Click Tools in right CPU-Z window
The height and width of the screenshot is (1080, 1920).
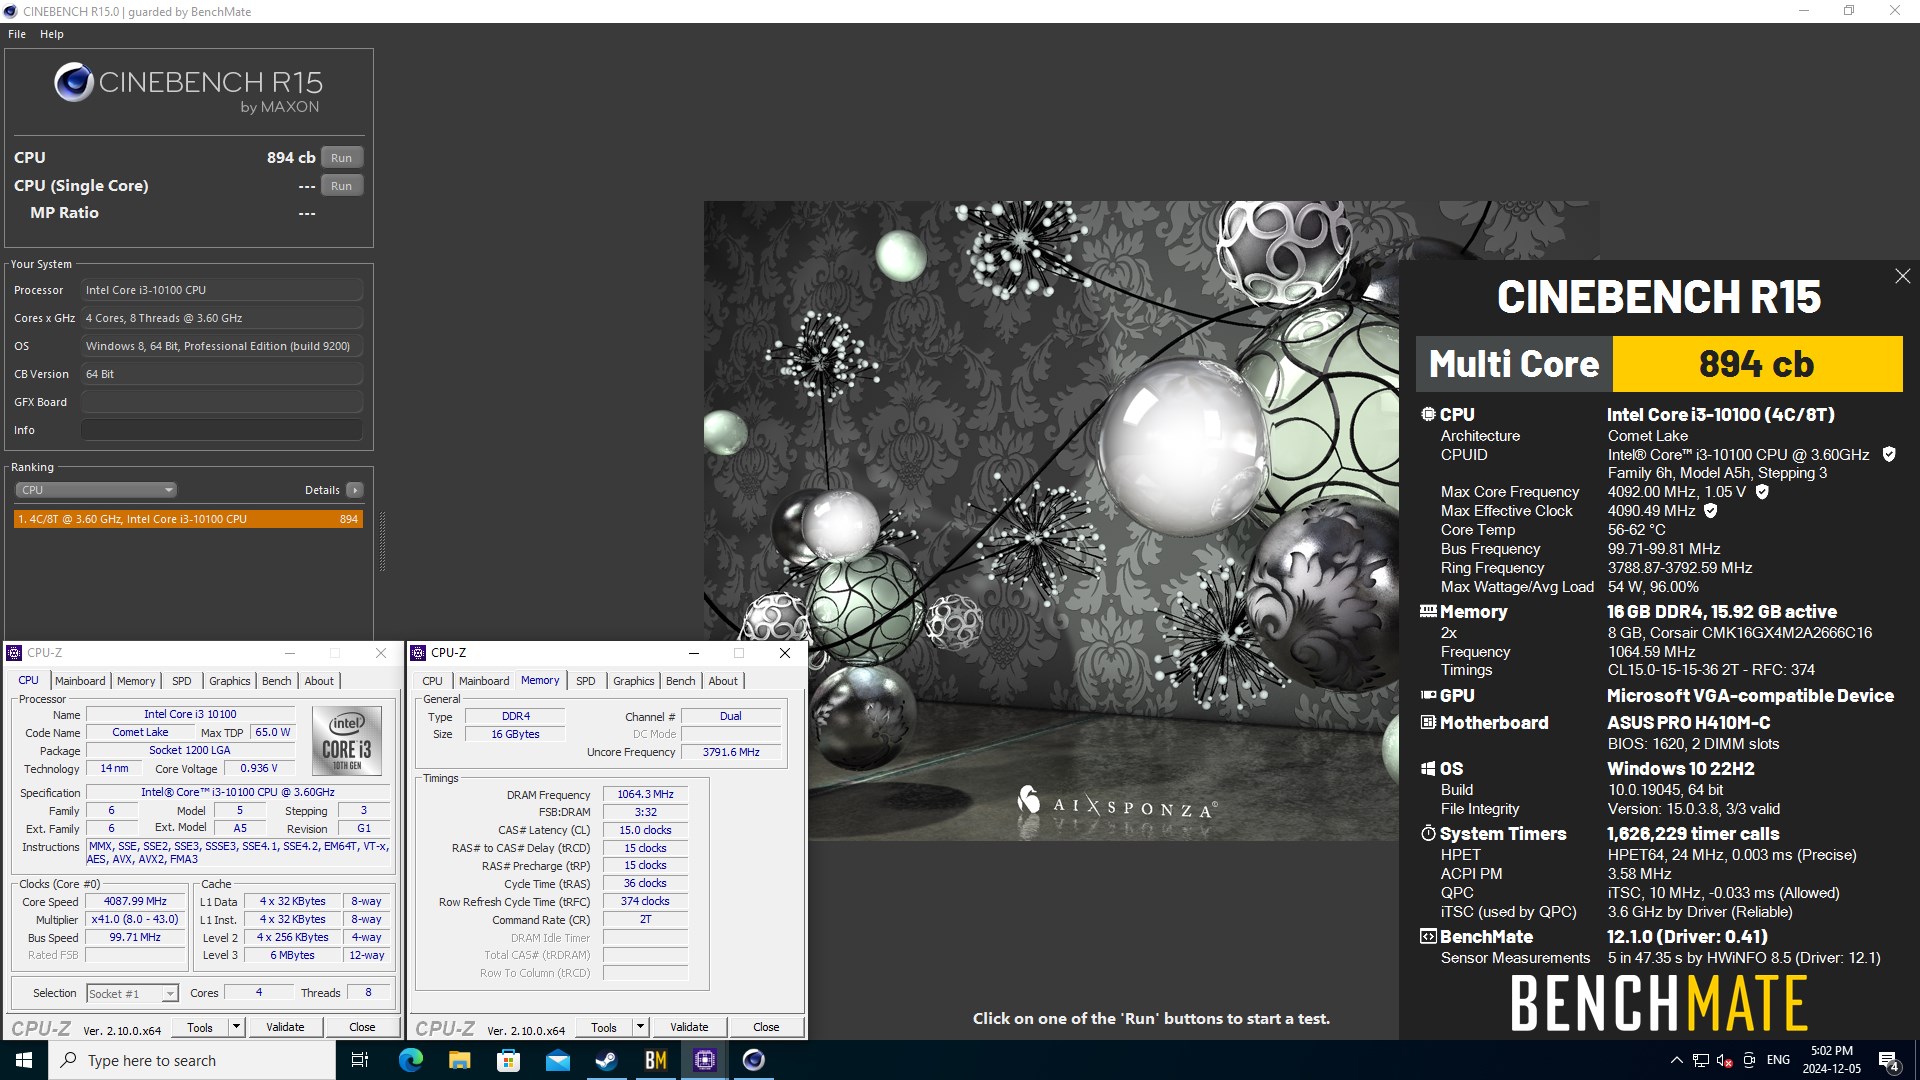click(x=604, y=1027)
